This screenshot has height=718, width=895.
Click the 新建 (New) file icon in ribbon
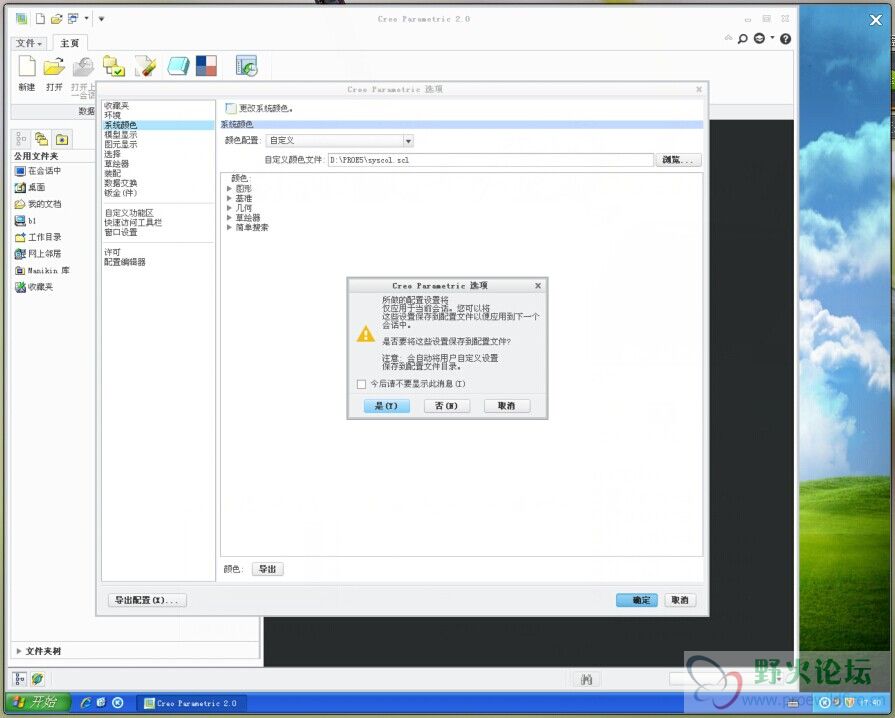(x=27, y=66)
